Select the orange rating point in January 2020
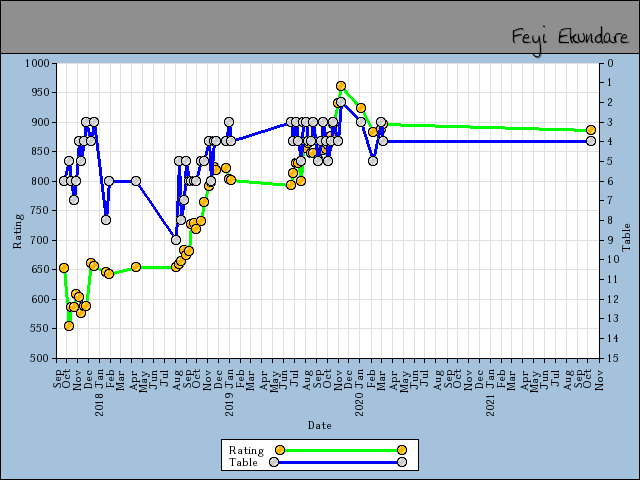This screenshot has height=480, width=640. coord(361,108)
